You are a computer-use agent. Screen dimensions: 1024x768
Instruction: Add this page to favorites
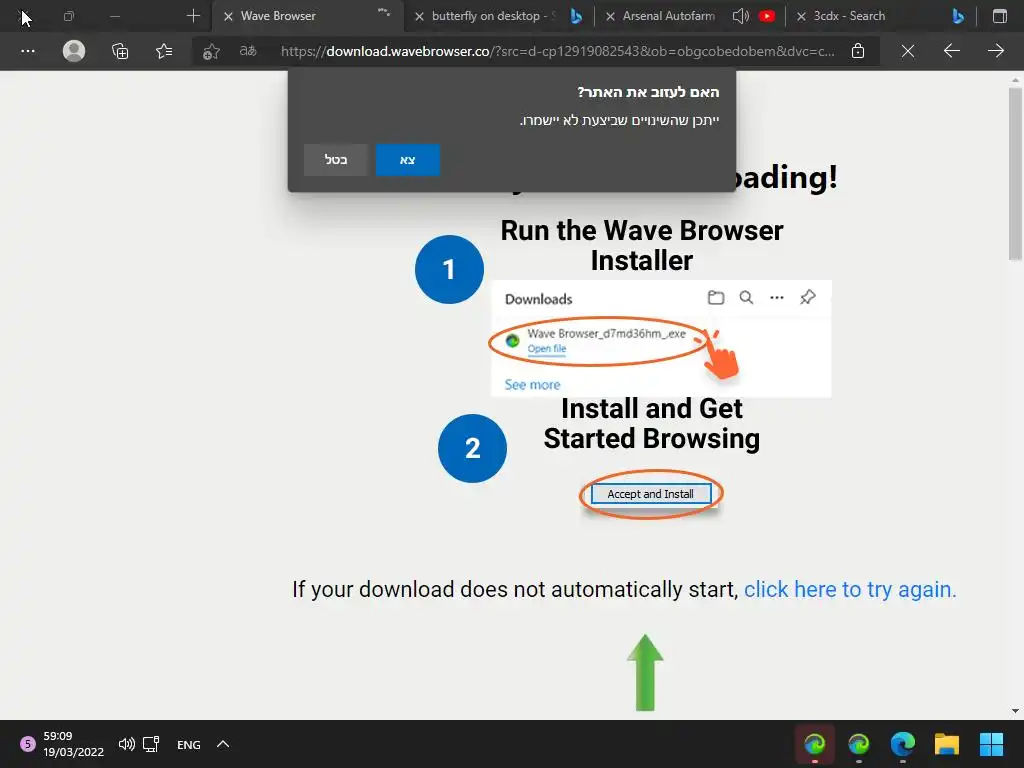coord(211,52)
